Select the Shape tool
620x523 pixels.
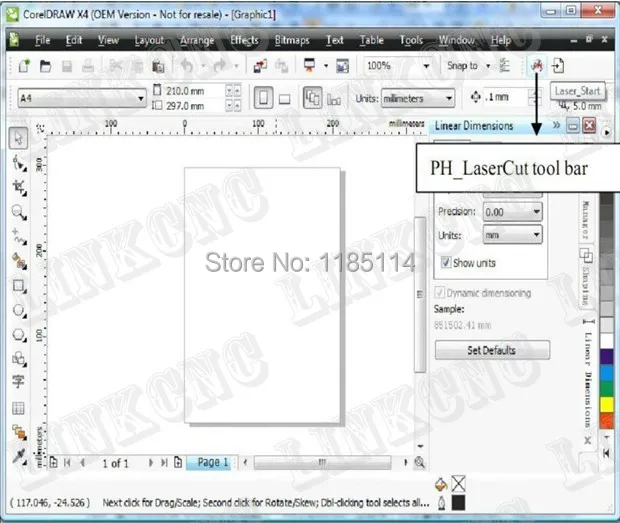(19, 163)
